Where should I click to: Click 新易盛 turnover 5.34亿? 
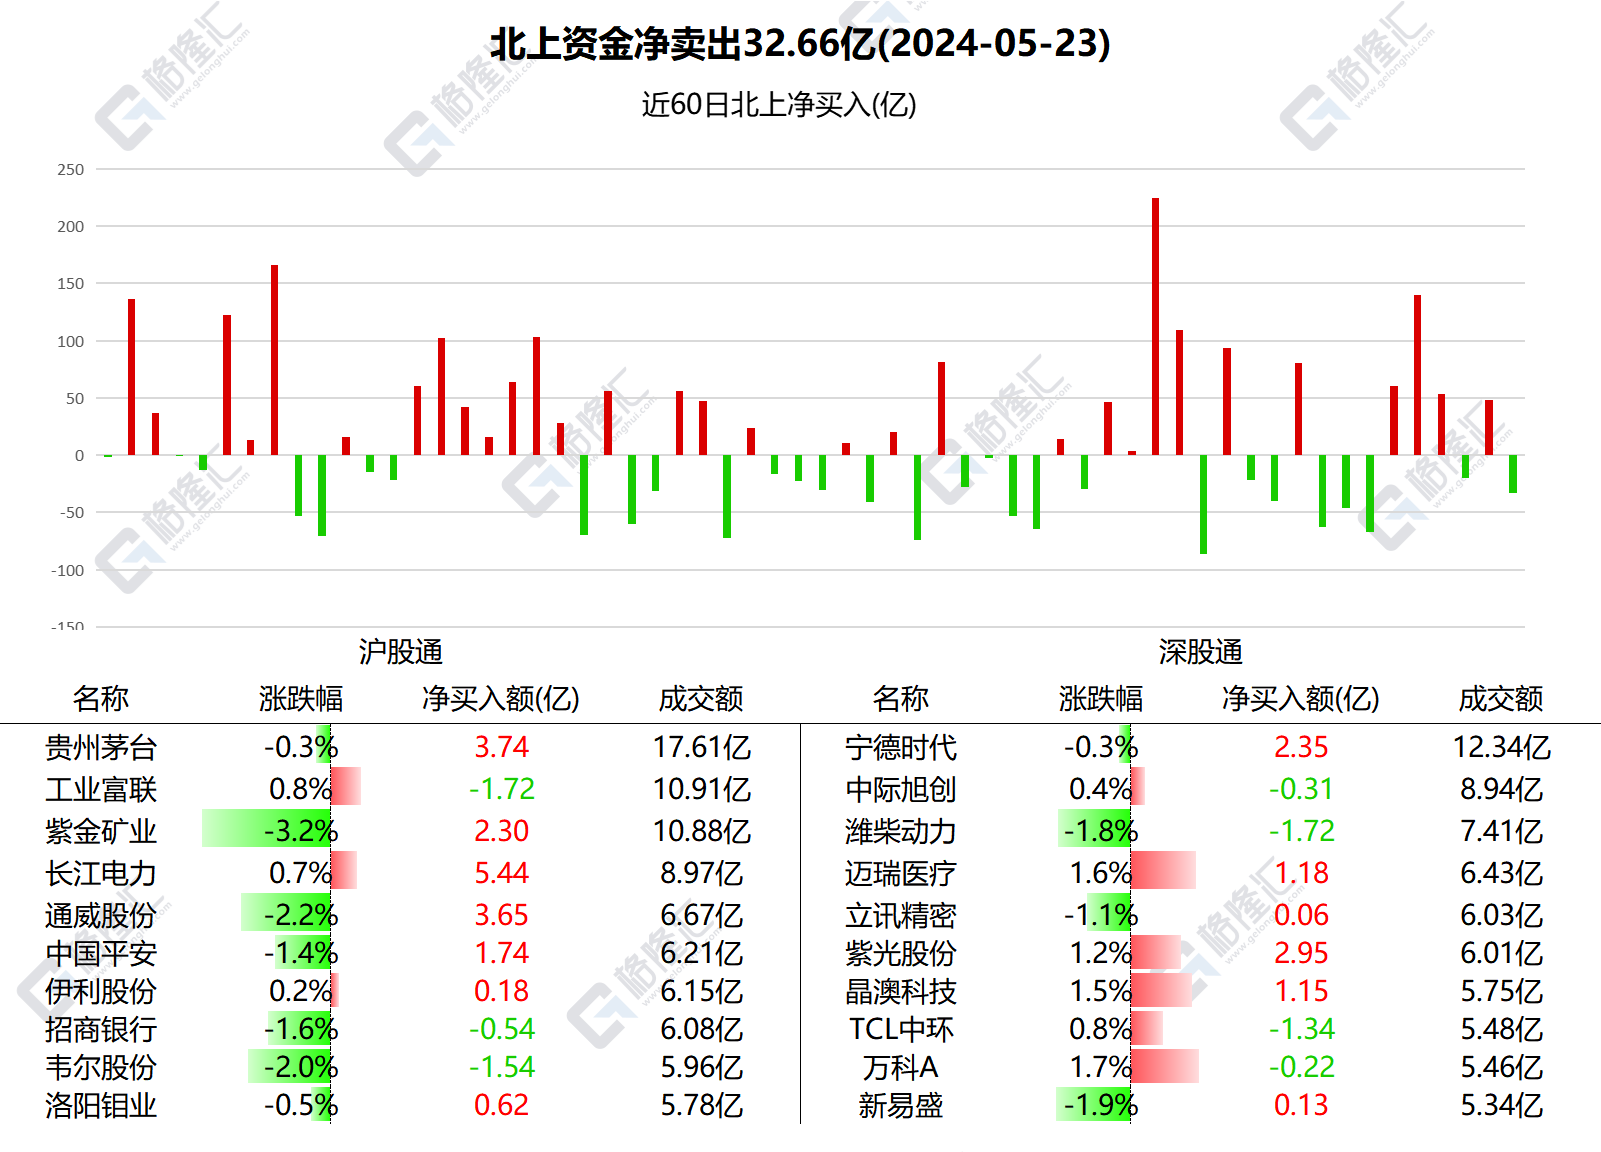coord(1502,1105)
